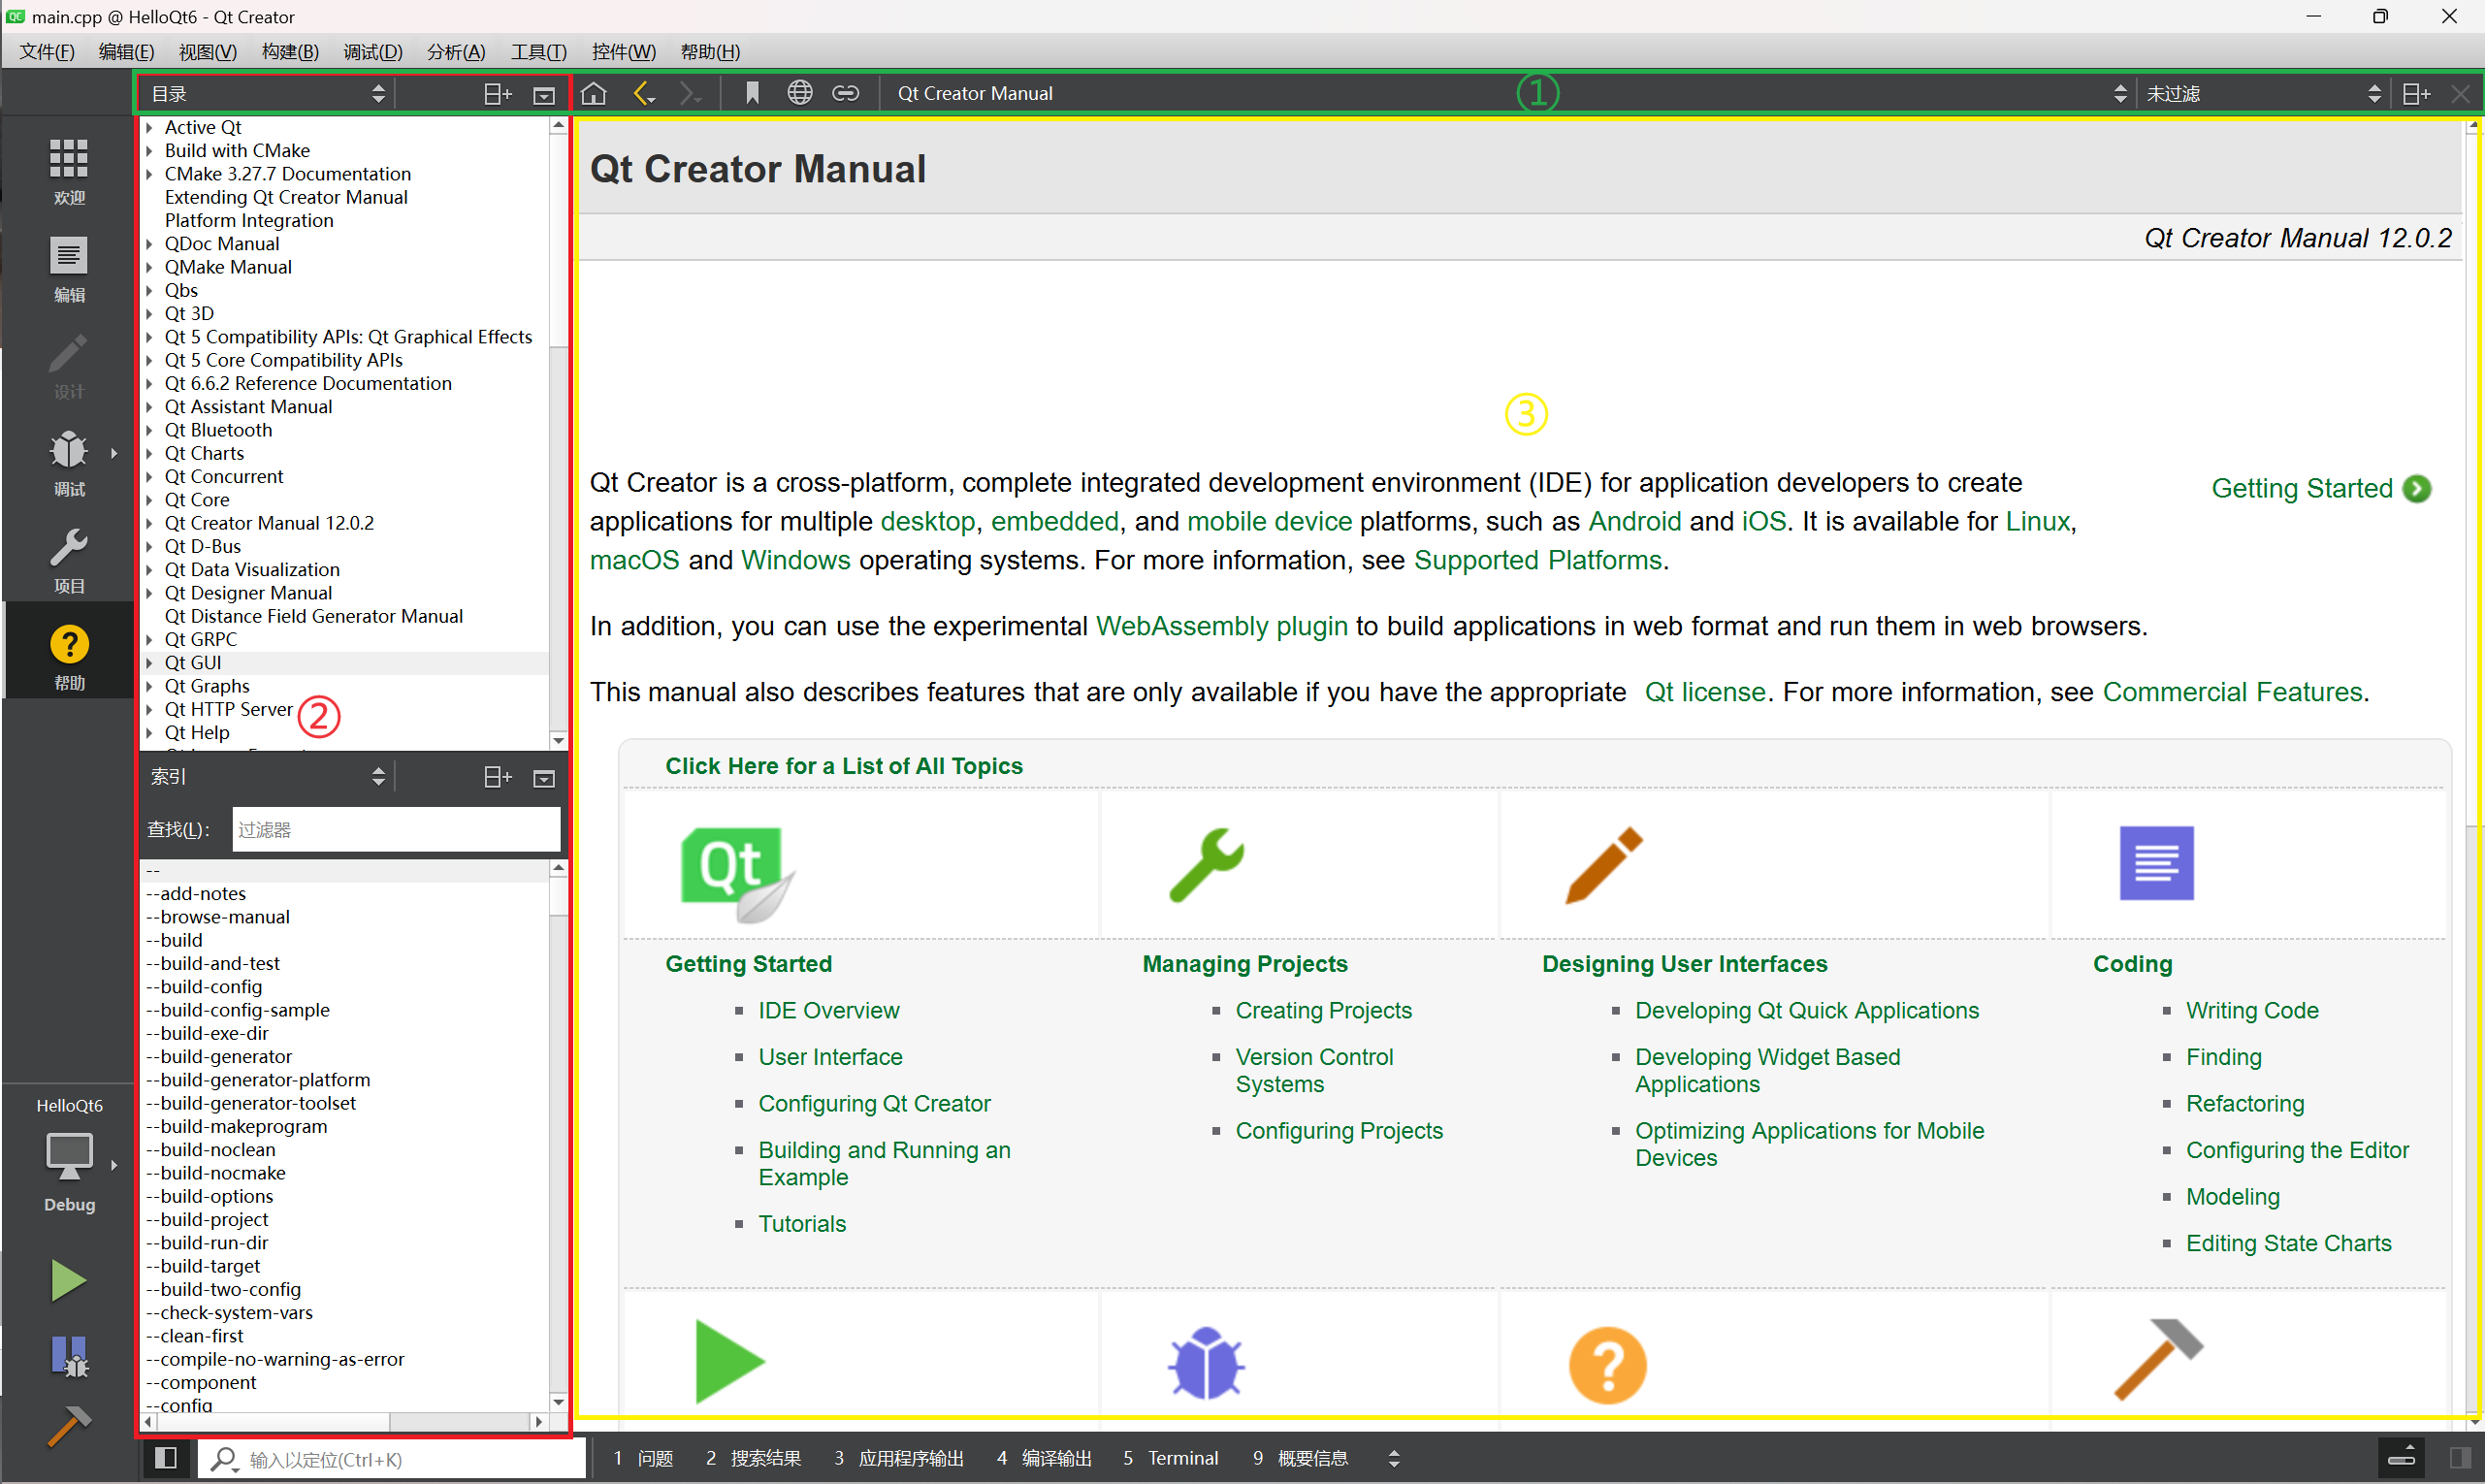Close the 索引 index panel
The width and height of the screenshot is (2485, 1484).
(544, 777)
